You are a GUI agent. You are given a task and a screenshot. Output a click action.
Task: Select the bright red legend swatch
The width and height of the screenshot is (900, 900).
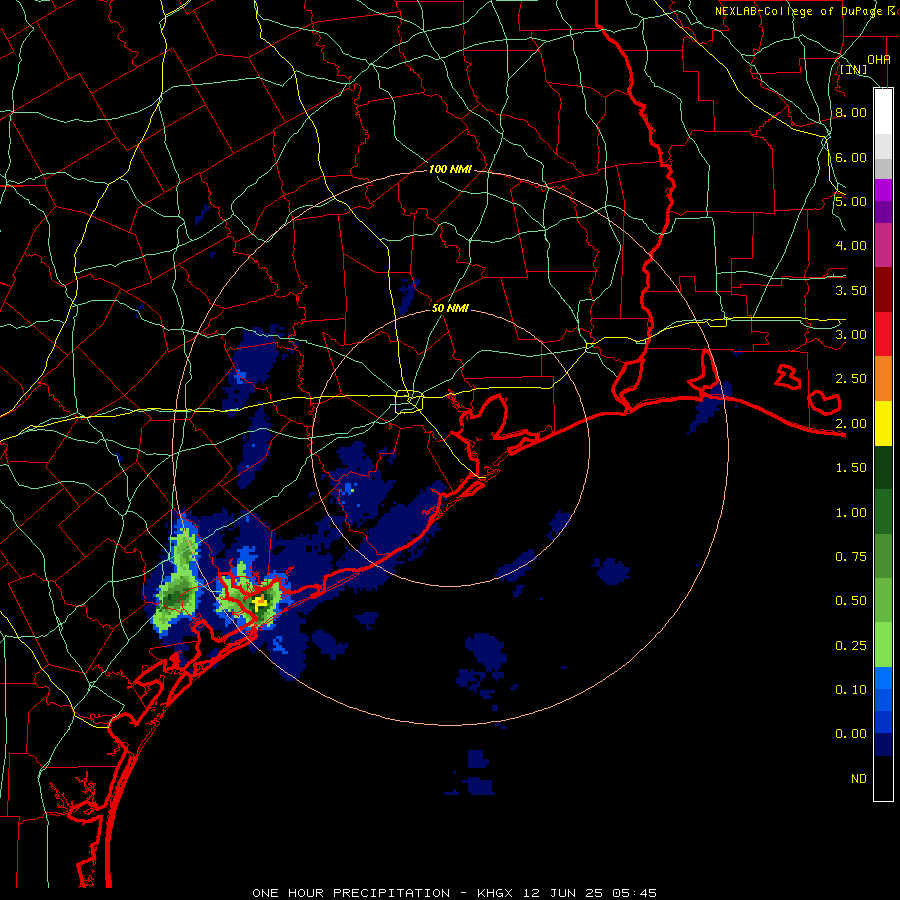pyautogui.click(x=883, y=334)
